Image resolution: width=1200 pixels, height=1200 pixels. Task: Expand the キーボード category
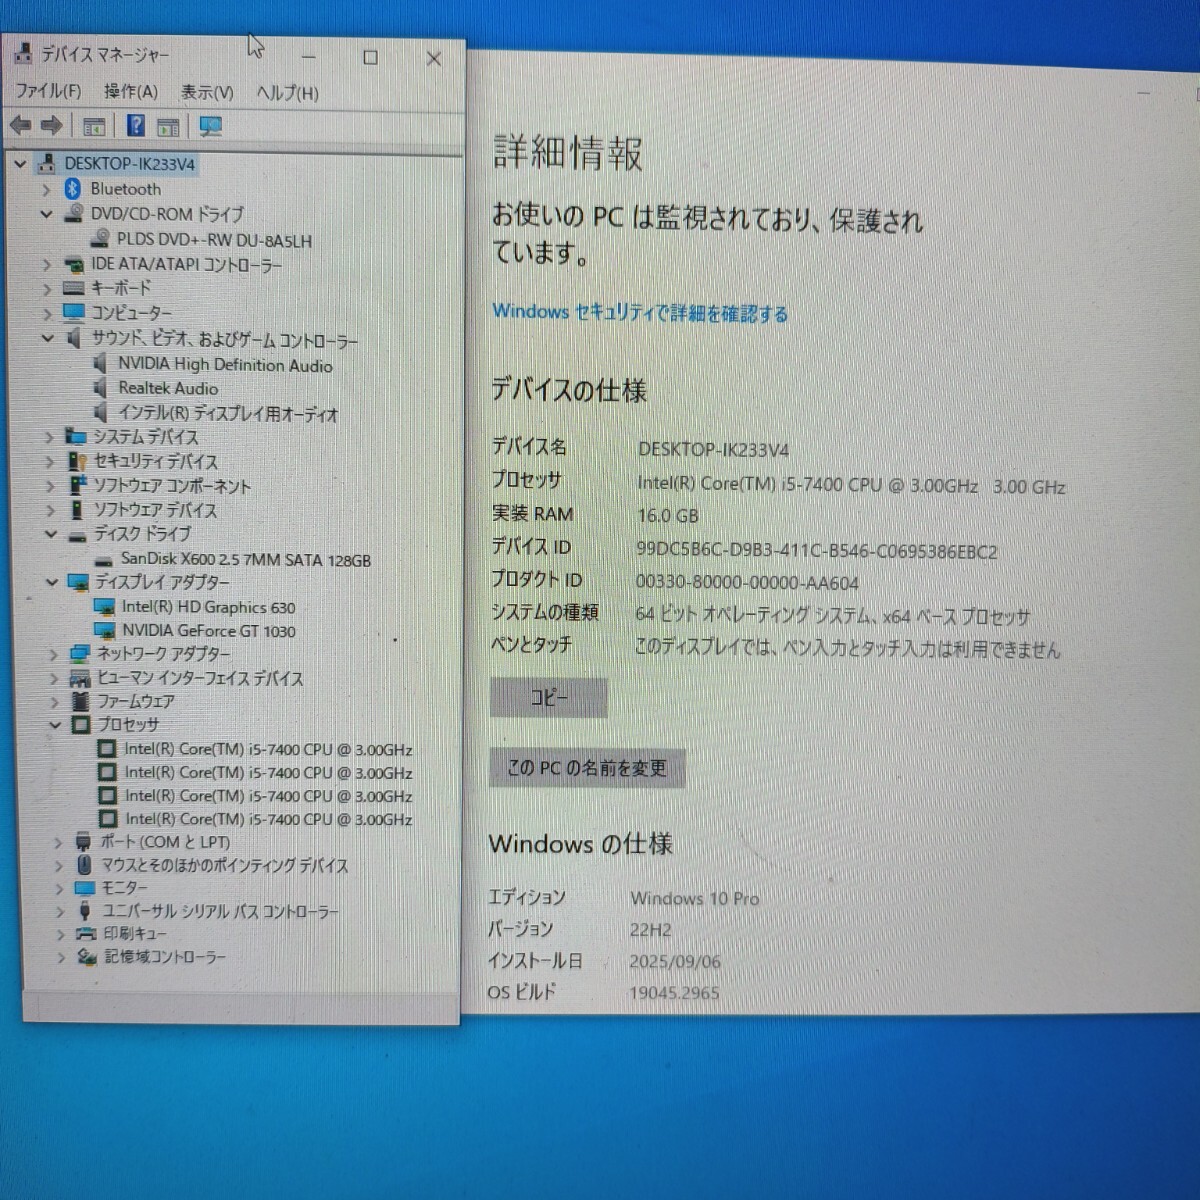click(47, 289)
